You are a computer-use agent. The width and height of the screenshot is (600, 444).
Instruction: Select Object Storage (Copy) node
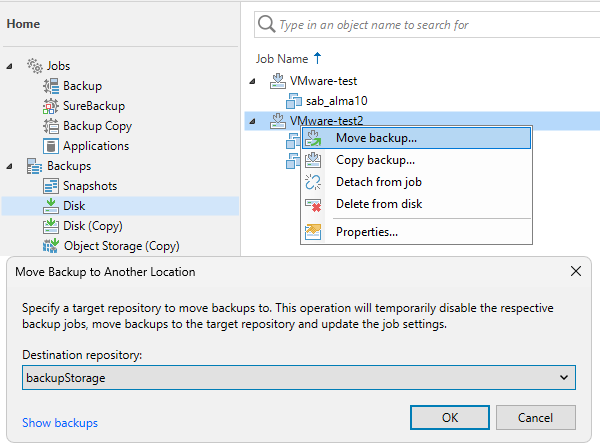click(122, 246)
